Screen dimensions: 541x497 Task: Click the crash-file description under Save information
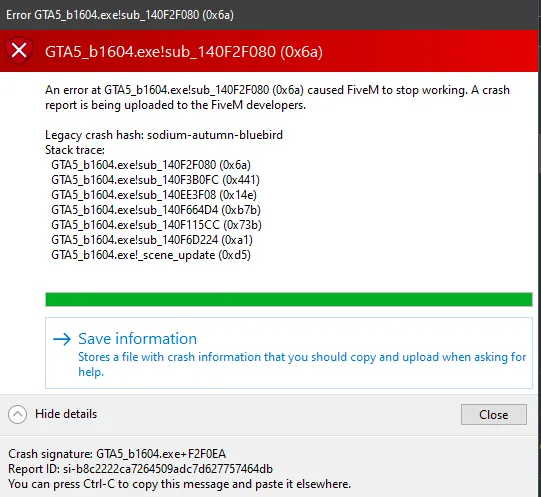(x=302, y=364)
